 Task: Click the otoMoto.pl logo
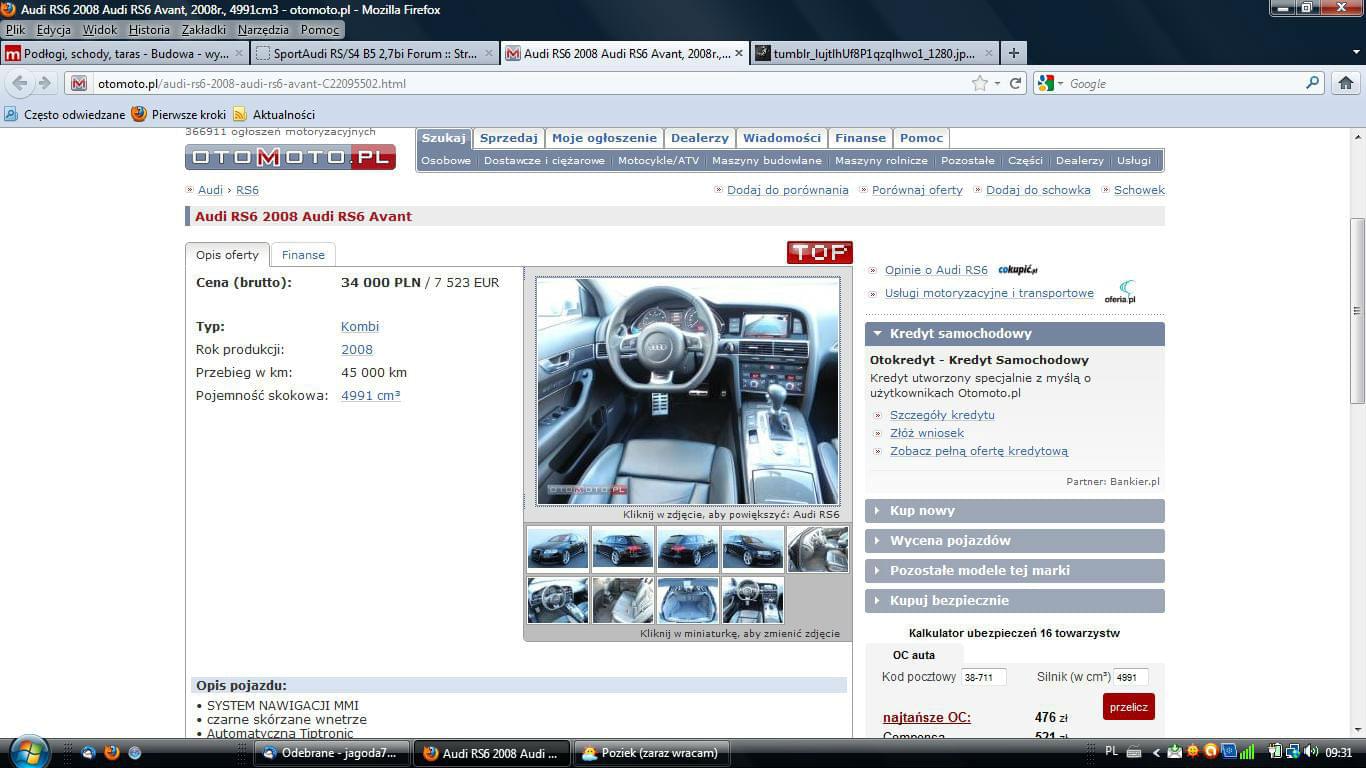pyautogui.click(x=290, y=157)
